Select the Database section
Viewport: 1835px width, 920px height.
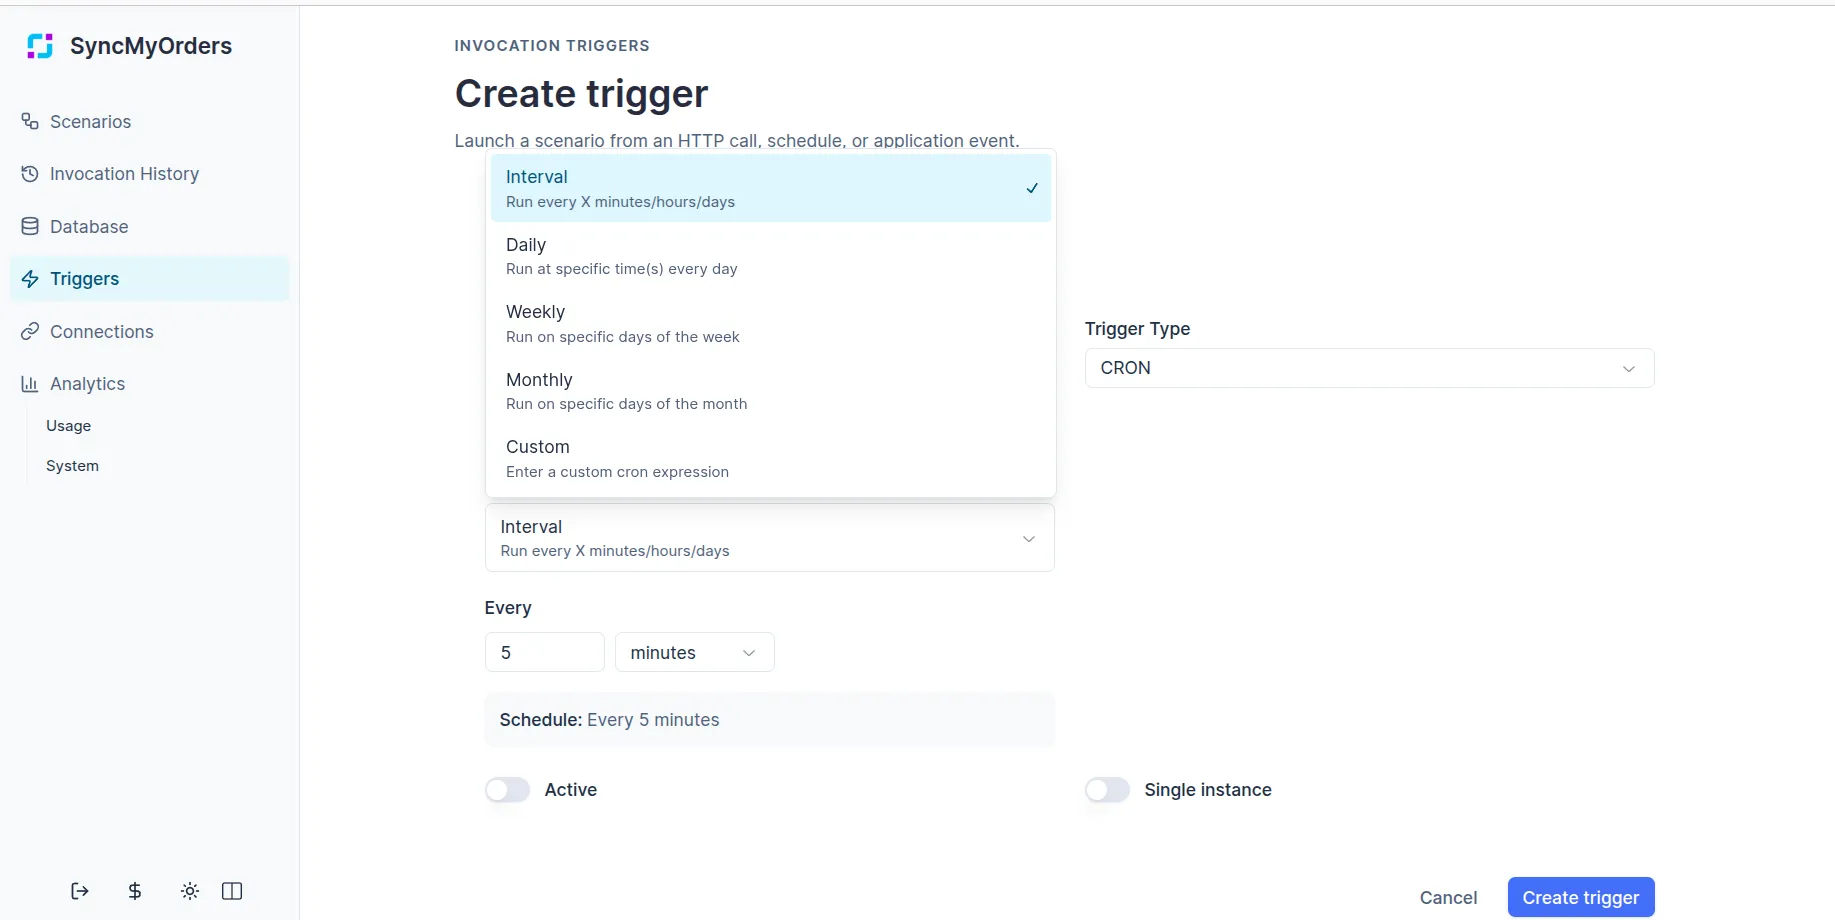tap(88, 226)
